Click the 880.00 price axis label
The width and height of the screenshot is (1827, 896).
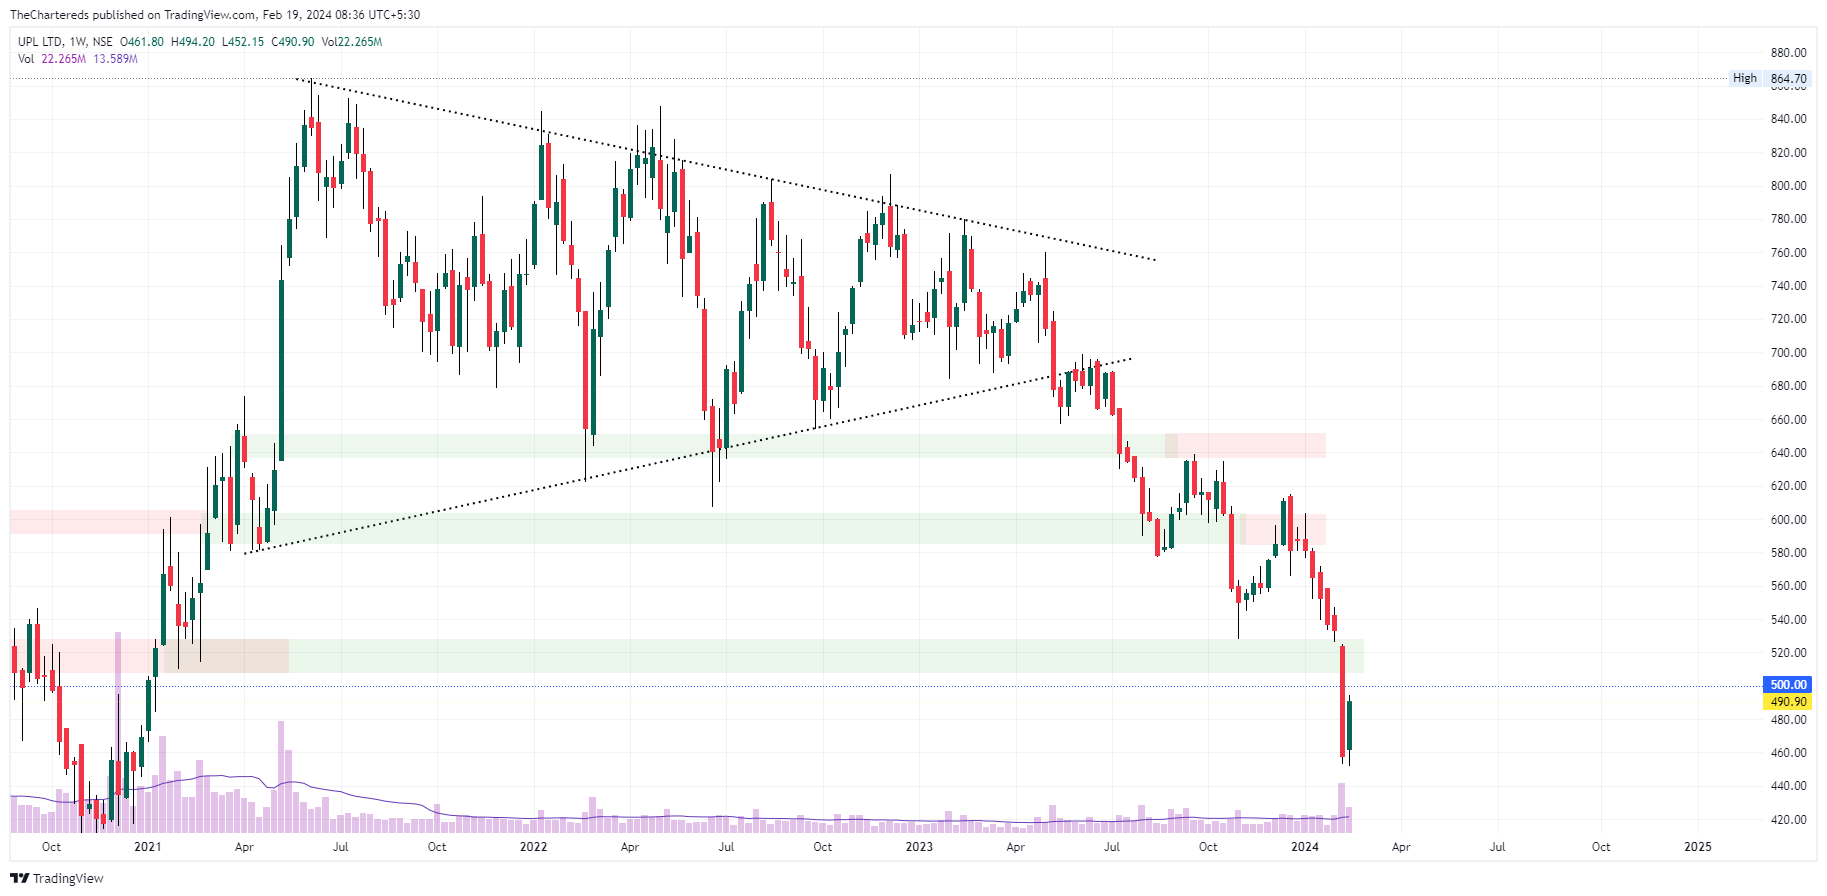coord(1788,53)
